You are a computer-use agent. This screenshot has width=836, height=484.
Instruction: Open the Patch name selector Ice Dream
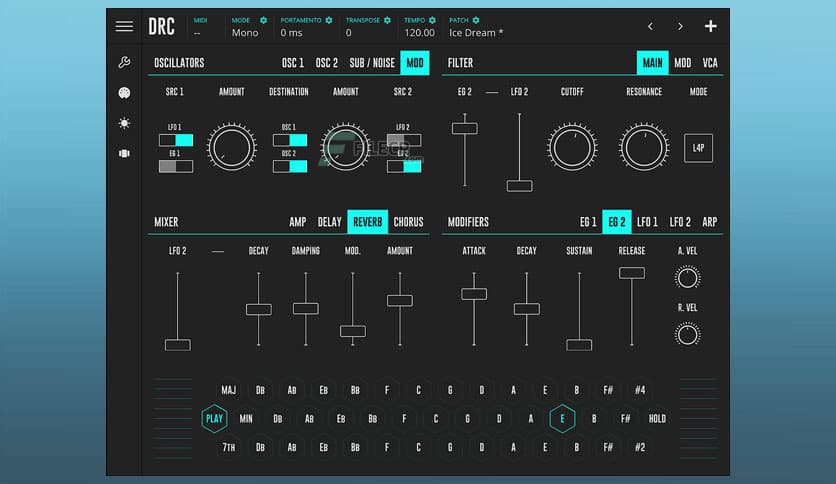tap(476, 33)
